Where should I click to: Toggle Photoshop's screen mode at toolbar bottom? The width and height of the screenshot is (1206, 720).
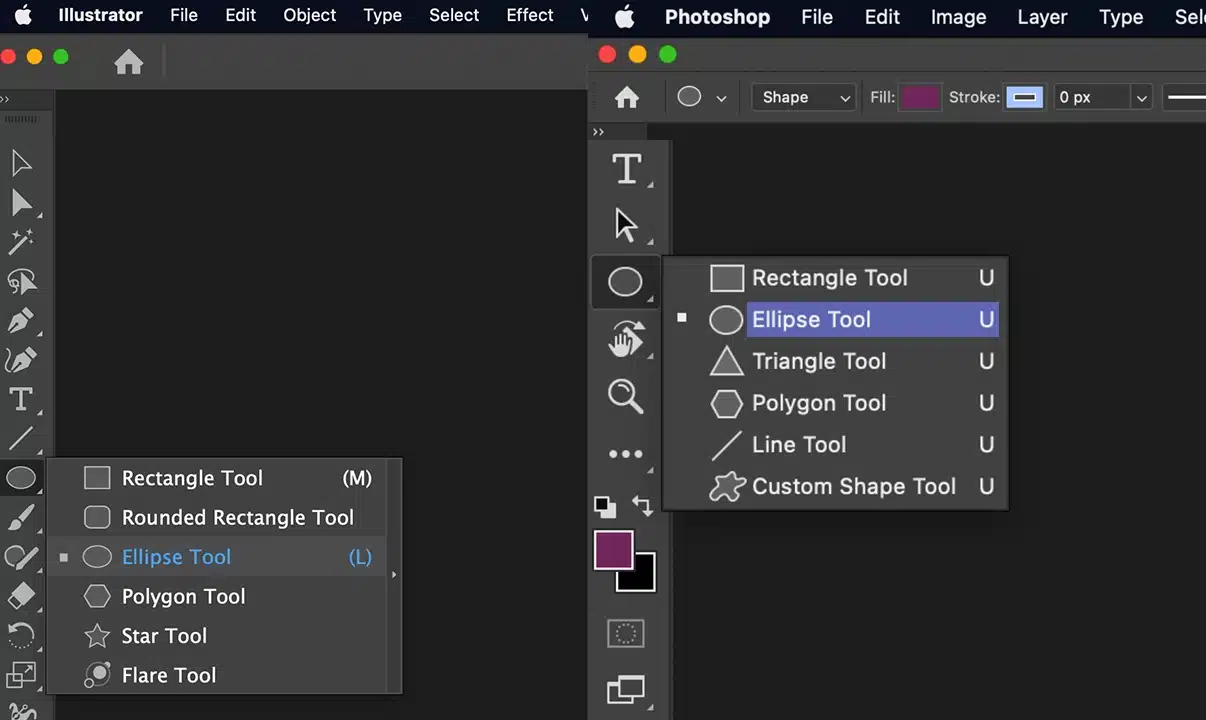point(626,690)
